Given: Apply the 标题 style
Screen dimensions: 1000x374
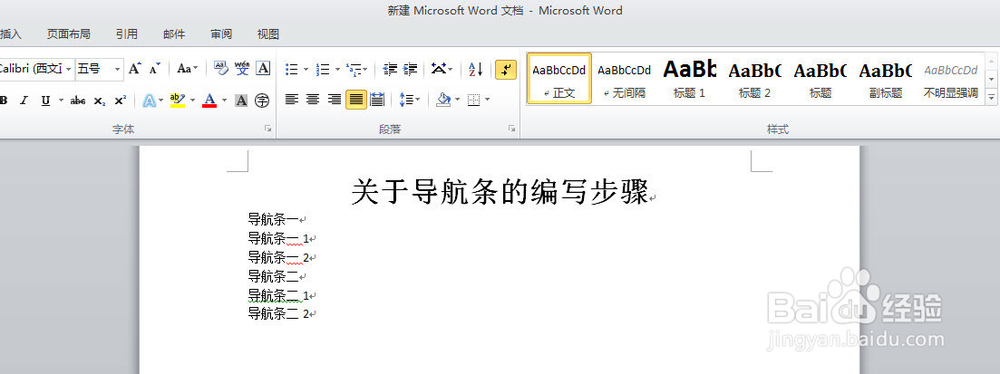Looking at the screenshot, I should (820, 79).
